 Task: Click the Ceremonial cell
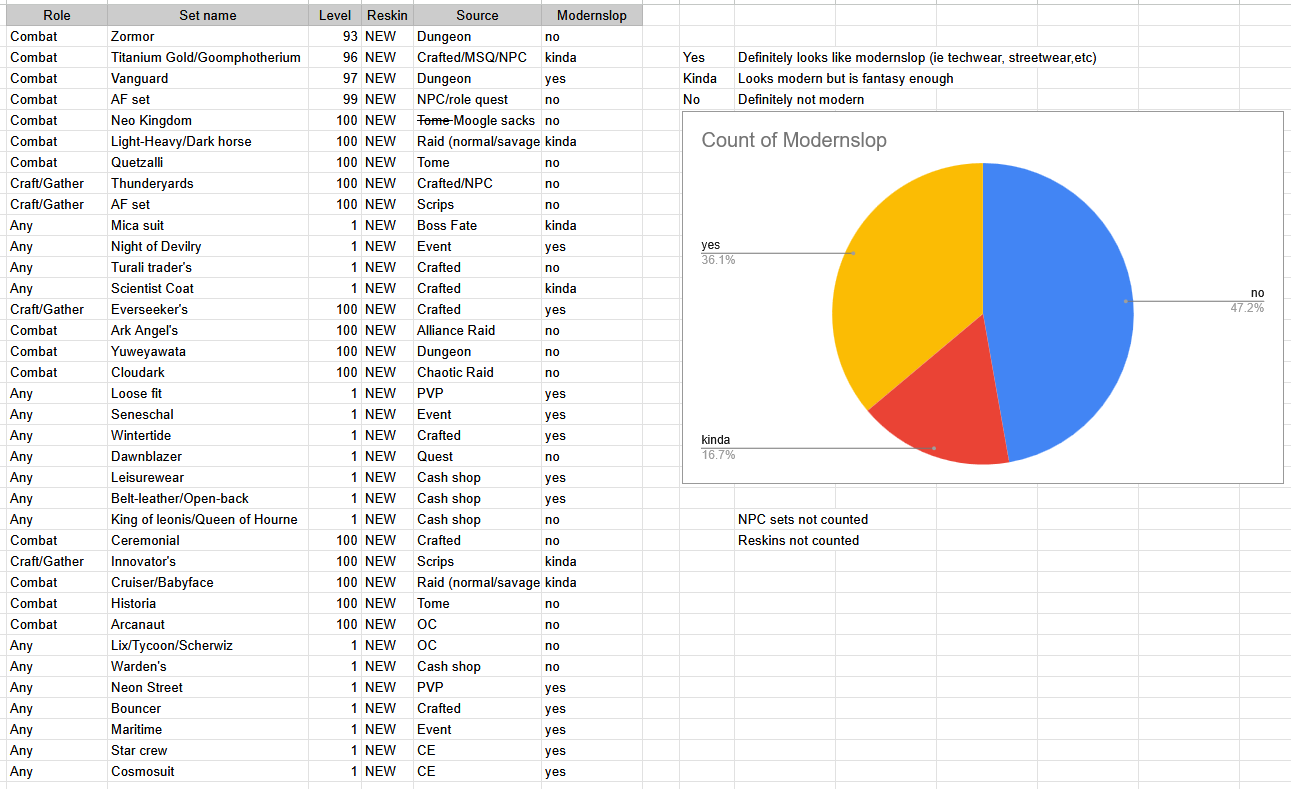[x=208, y=540]
